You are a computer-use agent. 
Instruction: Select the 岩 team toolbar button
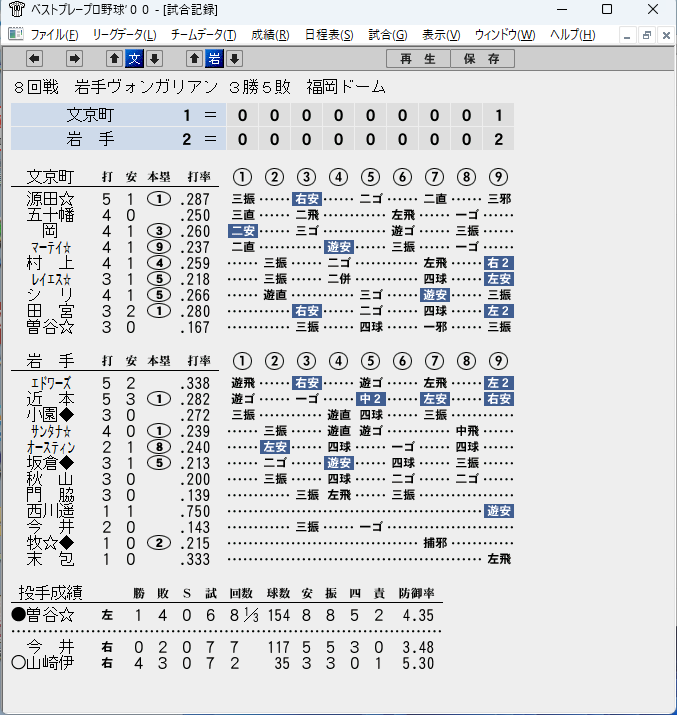214,58
